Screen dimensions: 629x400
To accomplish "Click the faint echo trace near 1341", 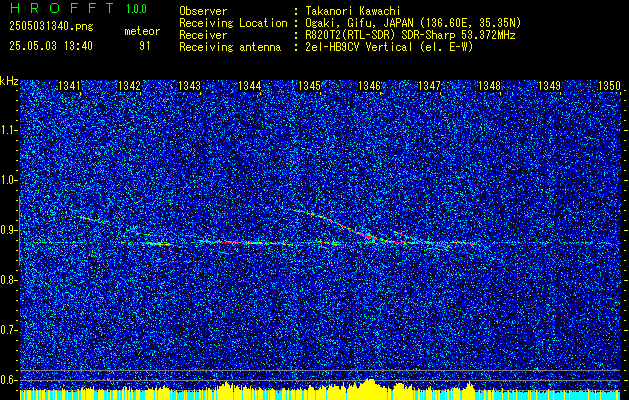I will (x=92, y=219).
